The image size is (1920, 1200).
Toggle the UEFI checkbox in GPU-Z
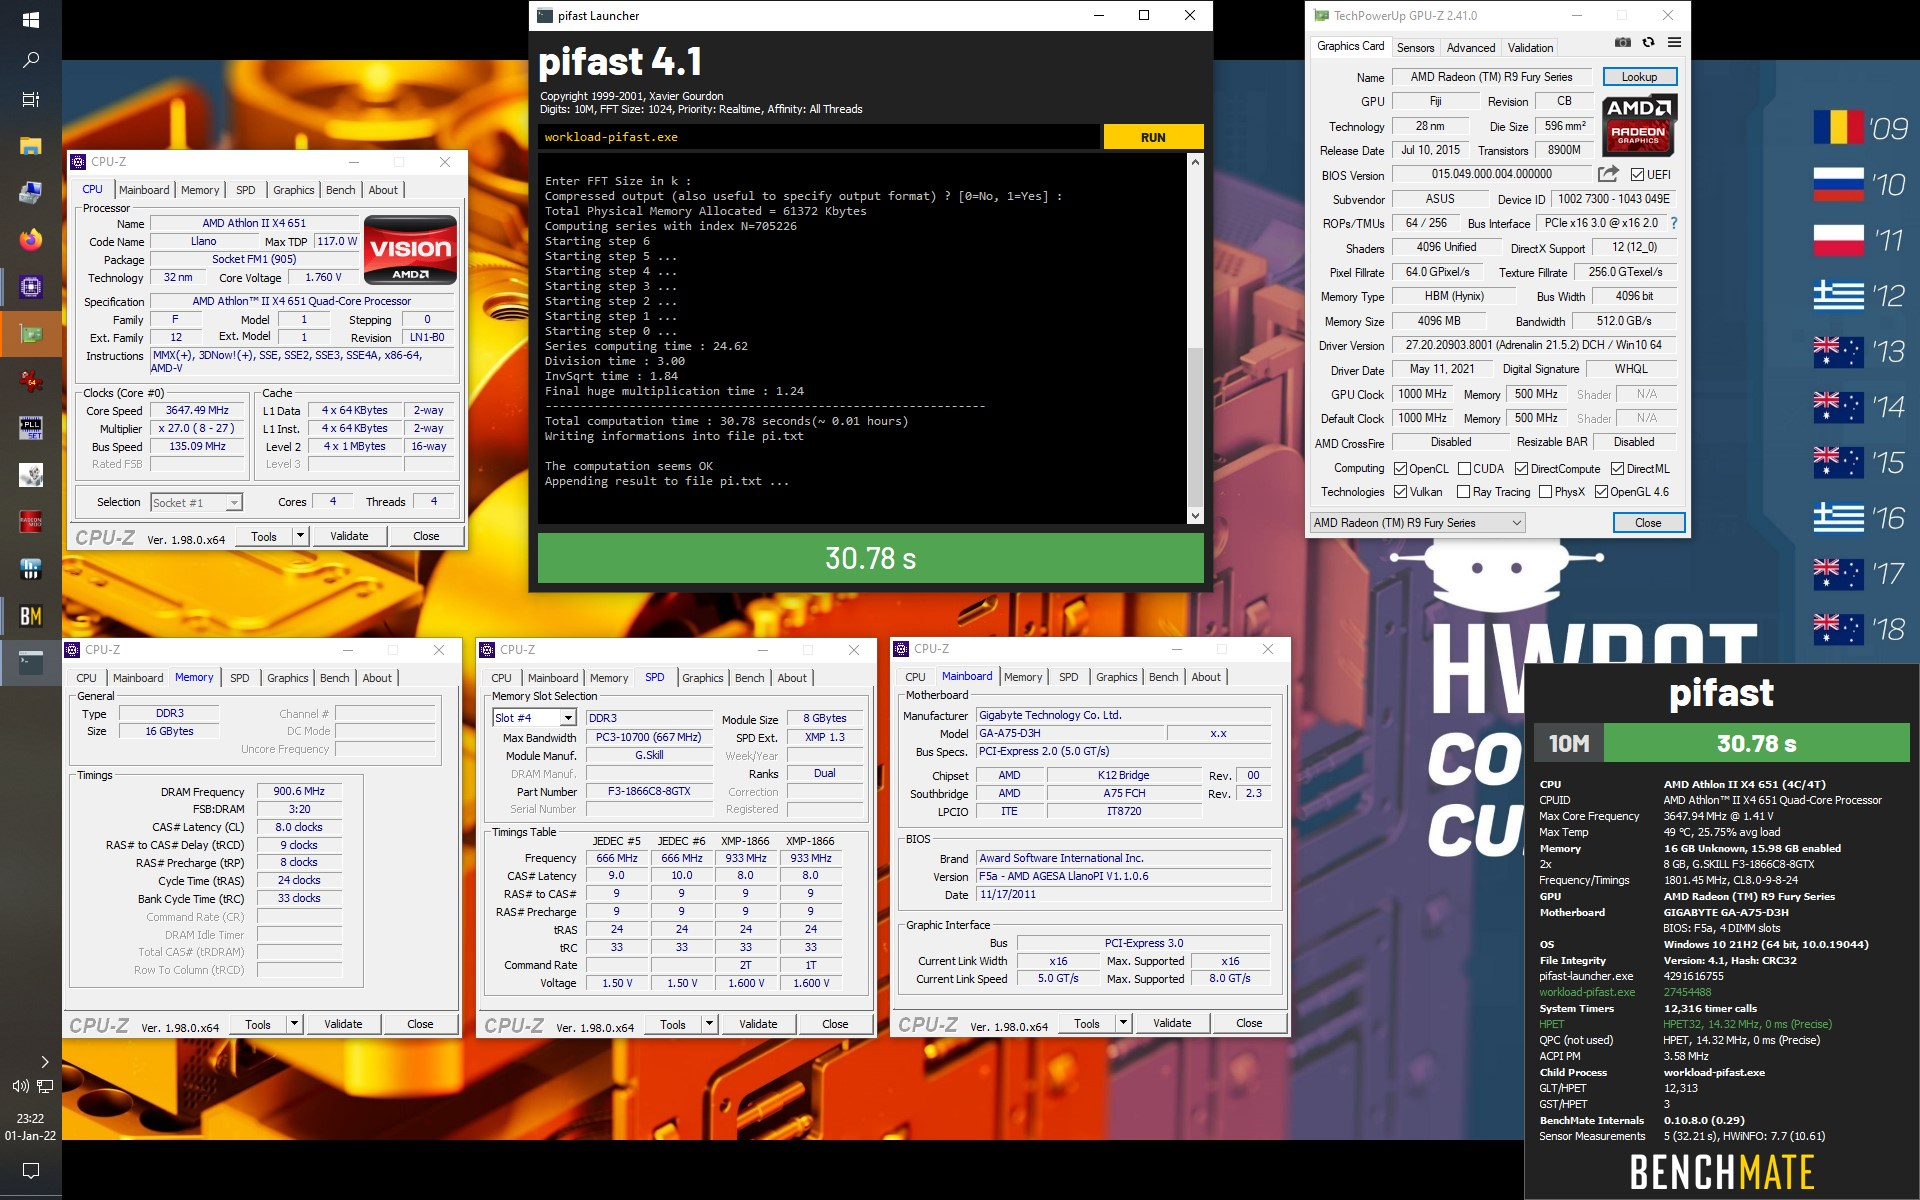[1637, 174]
